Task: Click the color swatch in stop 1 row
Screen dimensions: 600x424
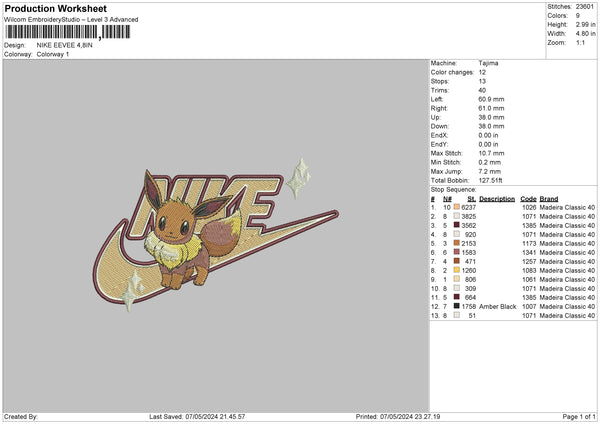Action: click(457, 207)
